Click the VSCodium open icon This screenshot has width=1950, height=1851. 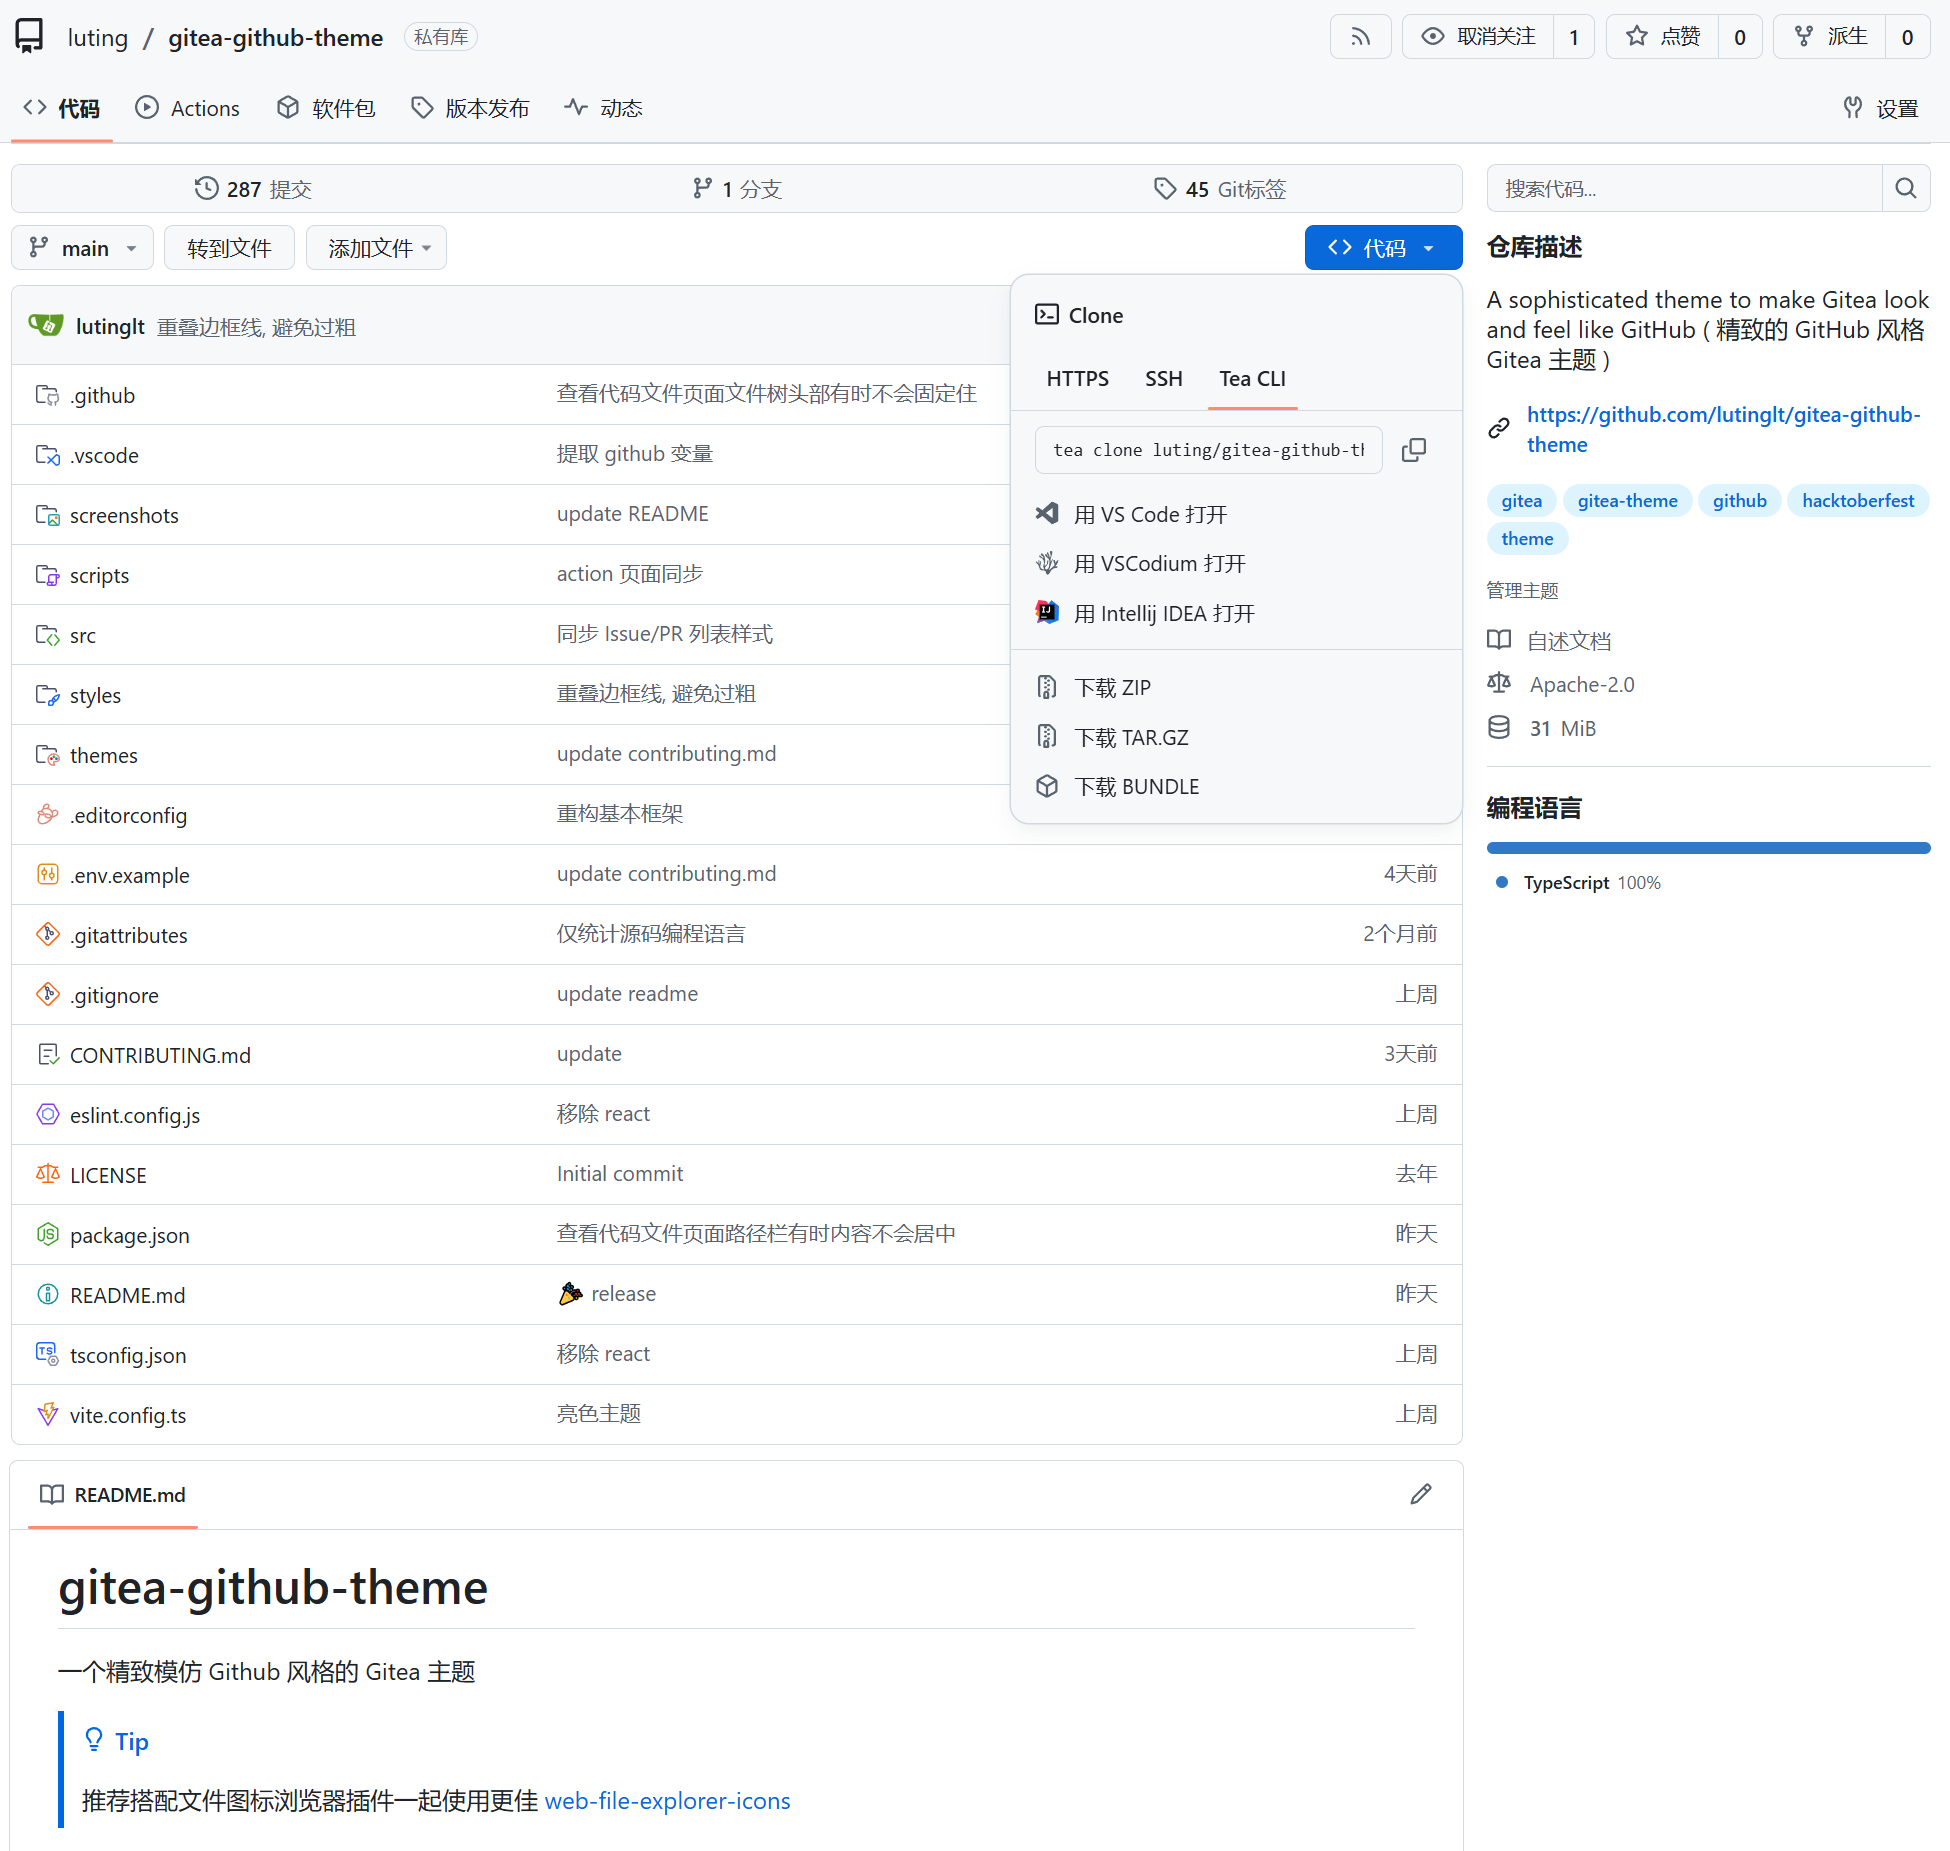click(1047, 563)
